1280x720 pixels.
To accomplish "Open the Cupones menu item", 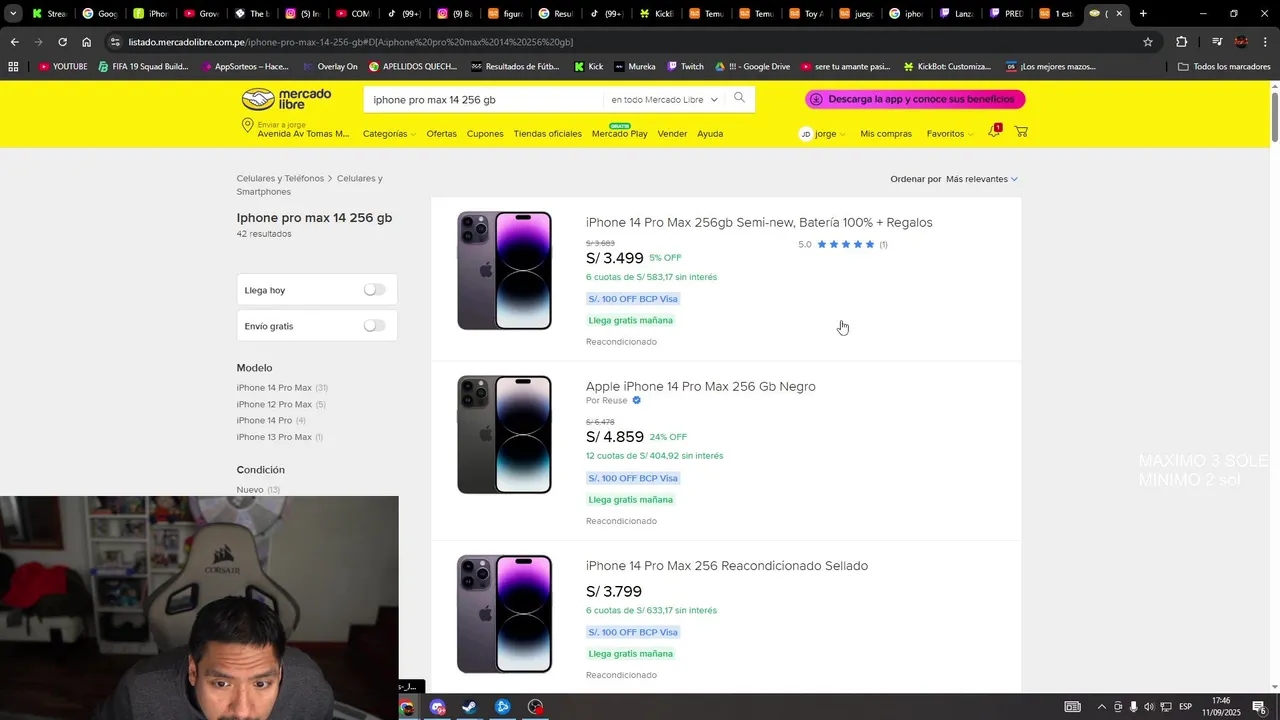I will coord(485,134).
